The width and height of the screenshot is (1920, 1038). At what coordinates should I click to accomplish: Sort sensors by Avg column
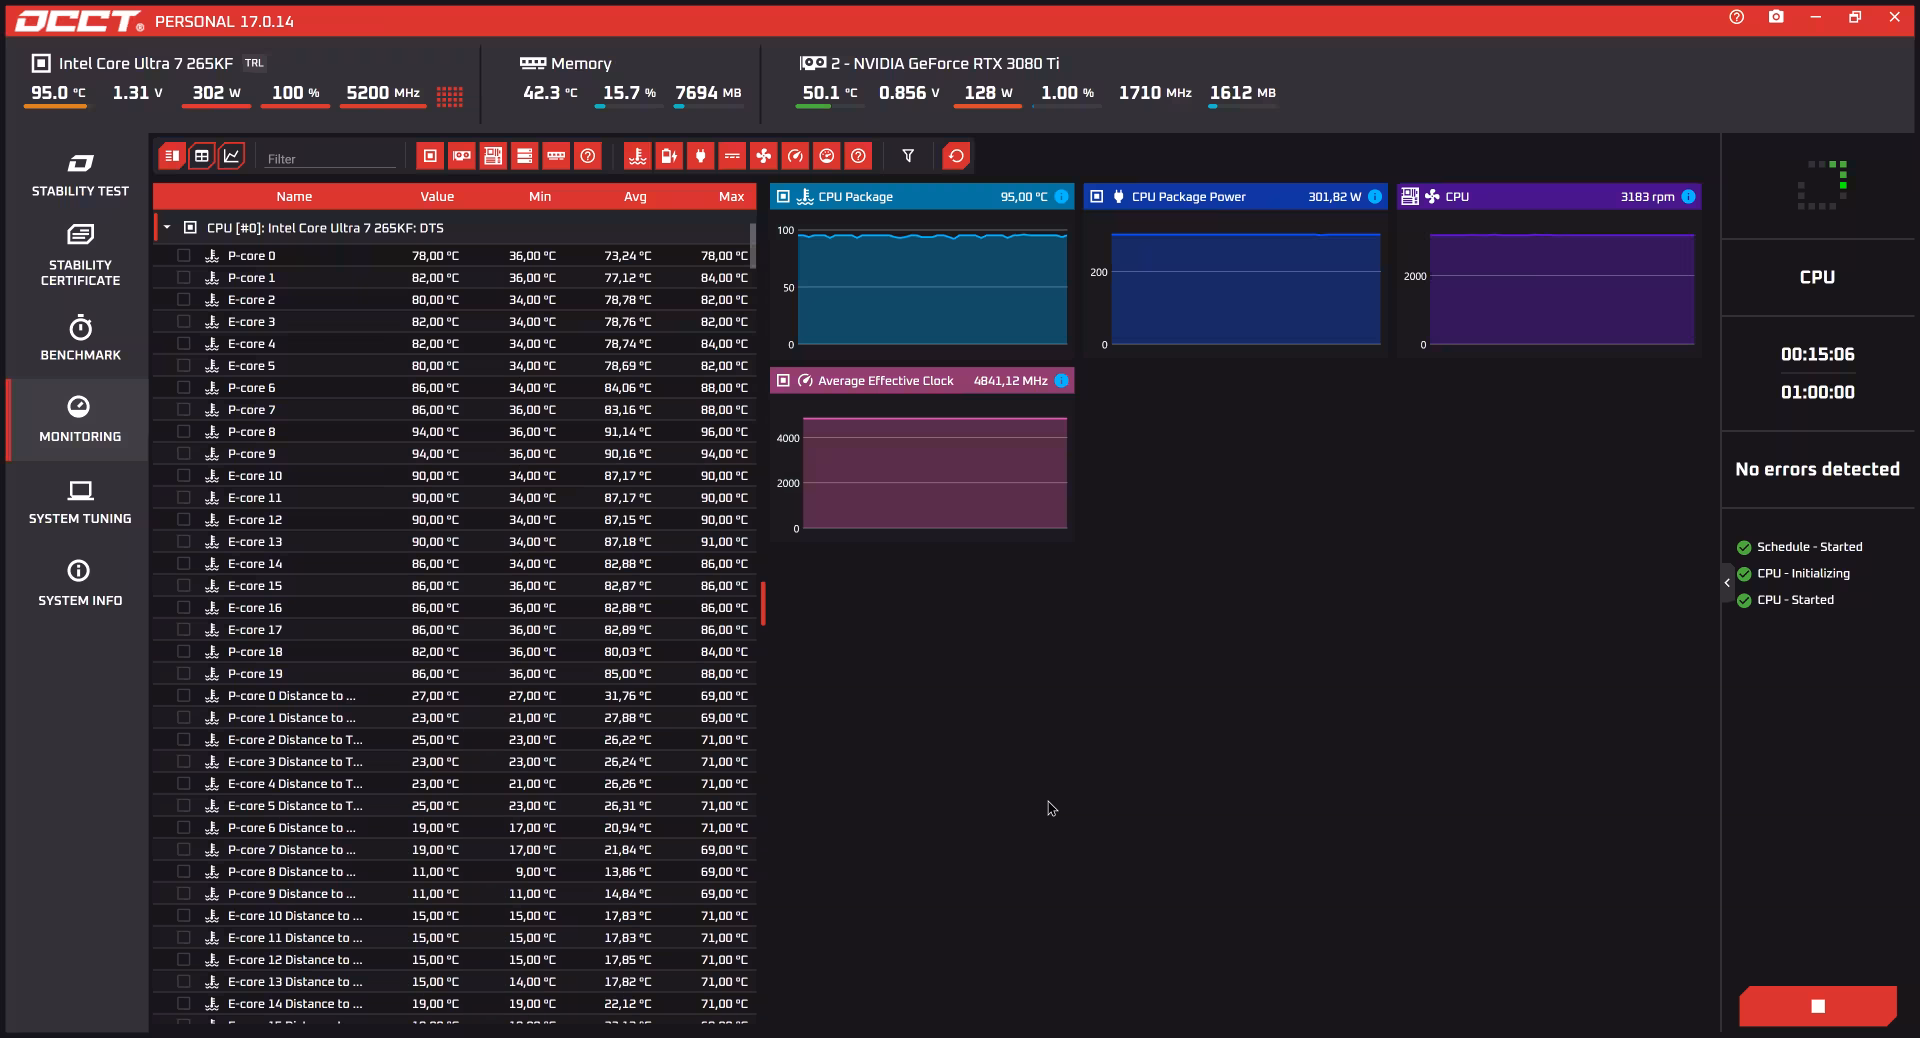[635, 197]
